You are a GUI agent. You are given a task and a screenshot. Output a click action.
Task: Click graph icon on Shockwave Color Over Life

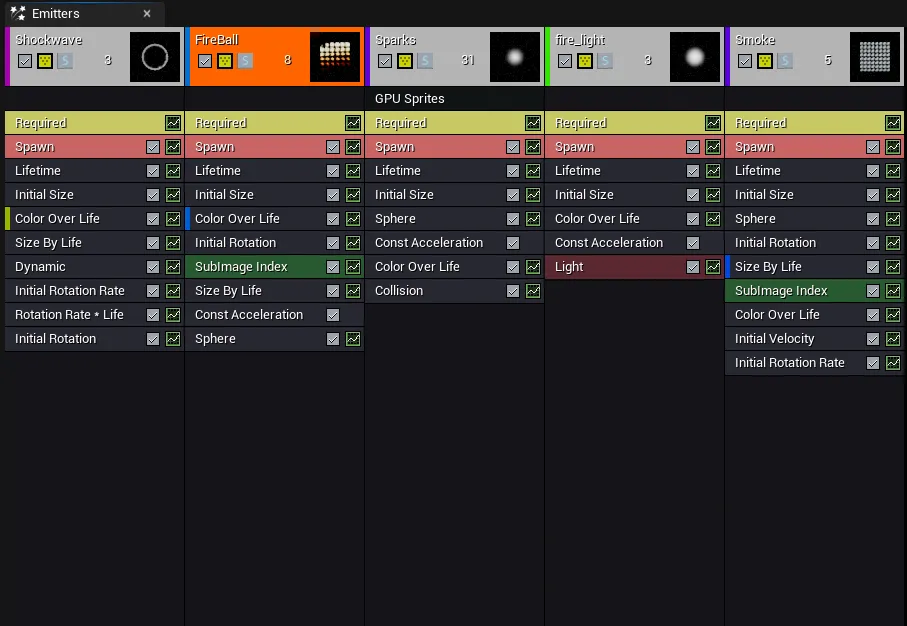coord(173,219)
